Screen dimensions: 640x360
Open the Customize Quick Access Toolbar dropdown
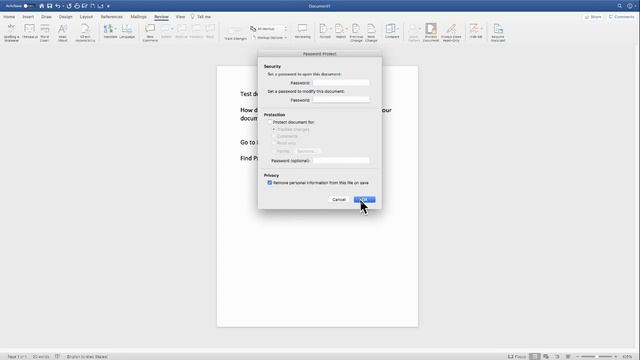(108, 6)
